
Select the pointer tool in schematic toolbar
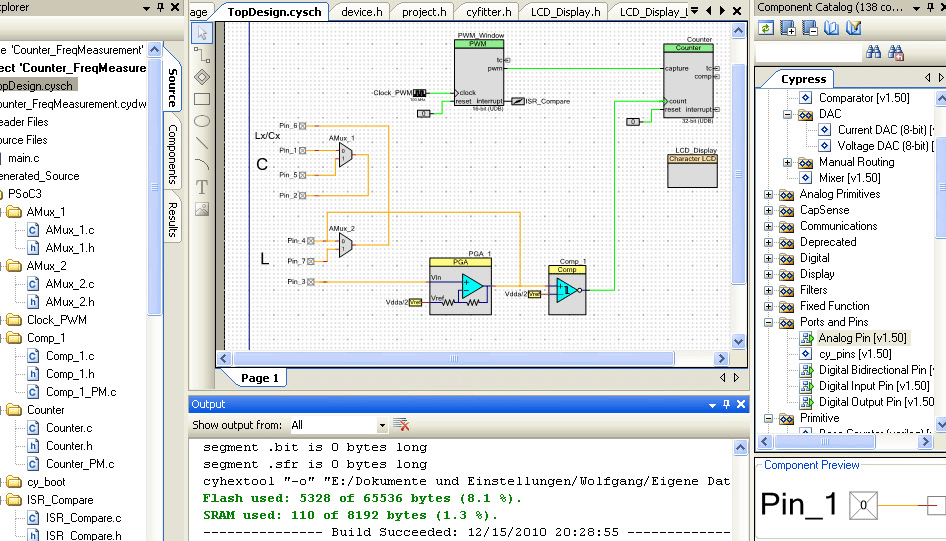(x=202, y=33)
